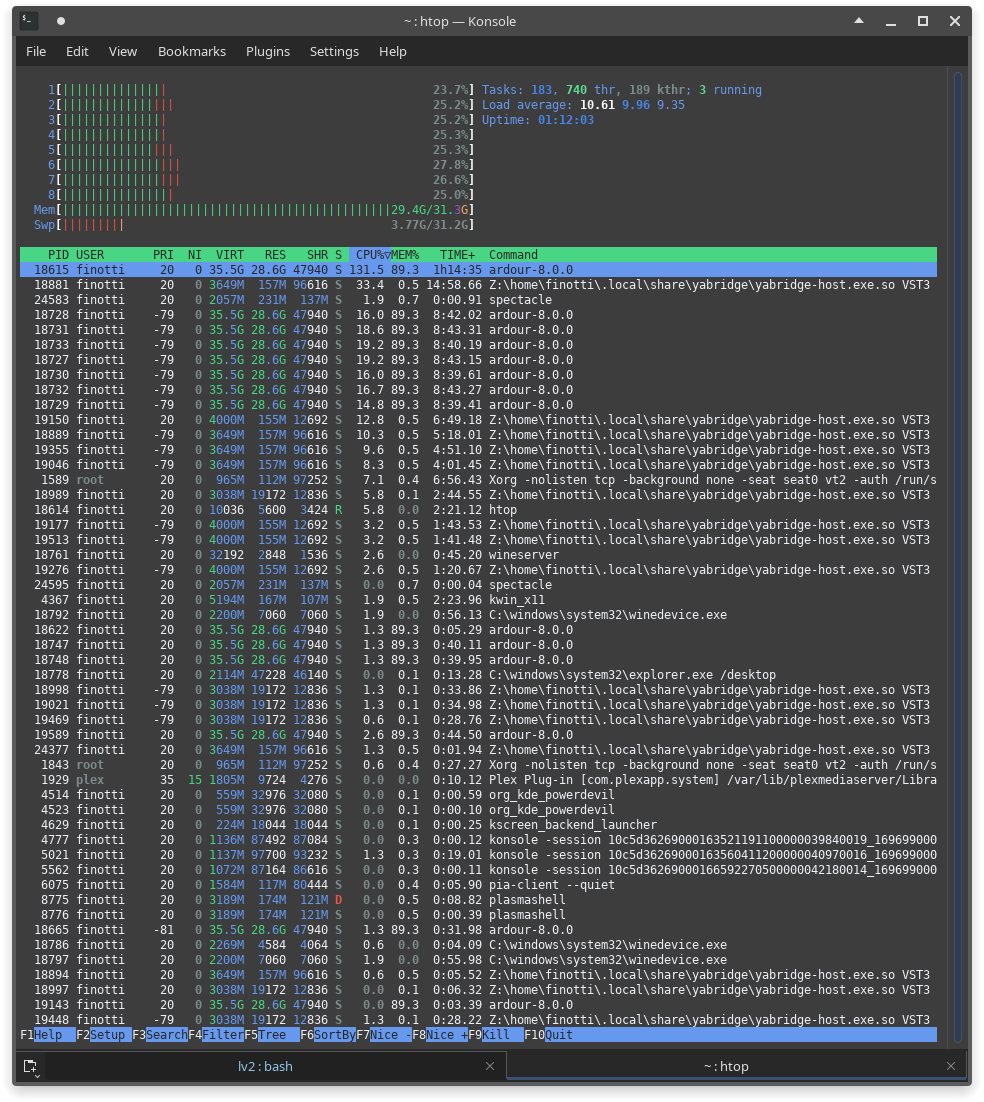The width and height of the screenshot is (984, 1102).
Task: Toggle tree view with F5 Tree
Action: point(271,1035)
